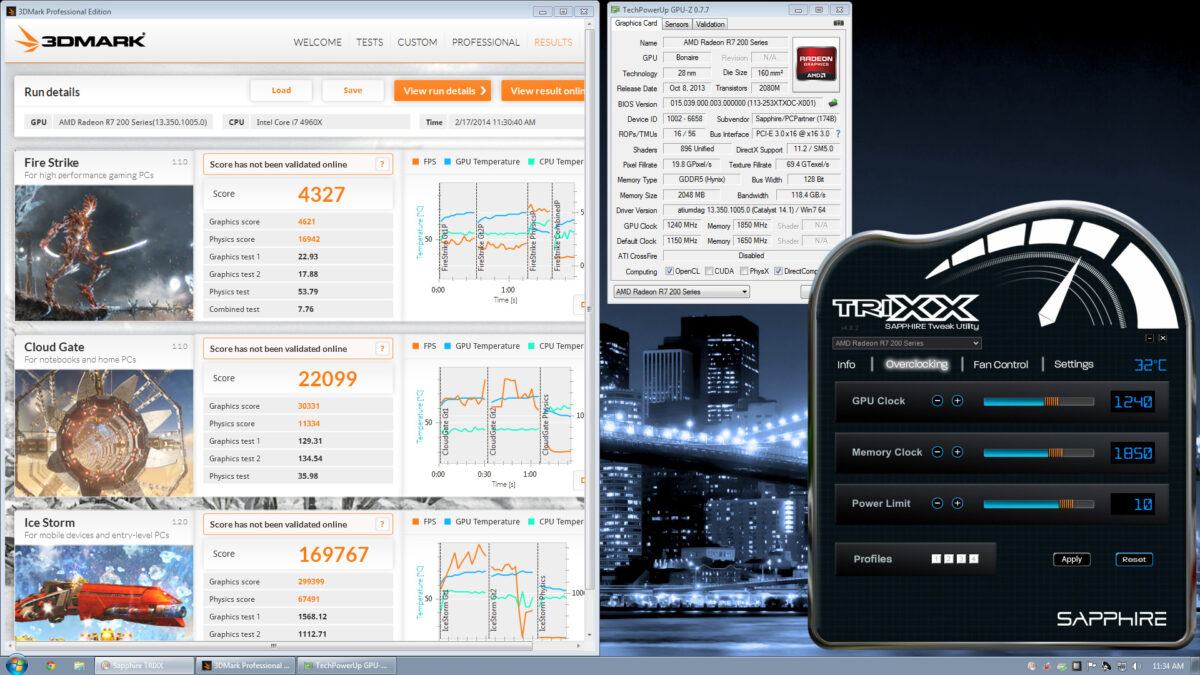Decrease GPU Clock with the minus icon

937,401
